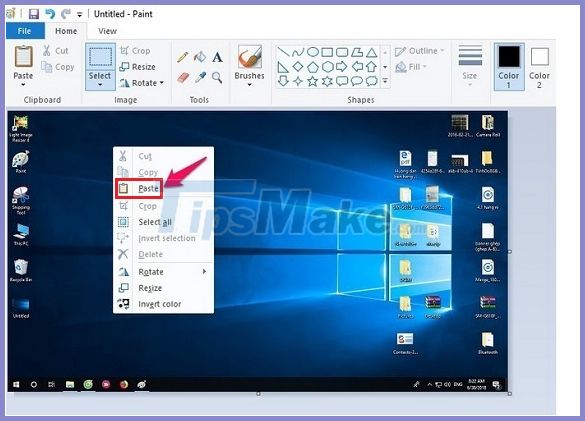585x421 pixels.
Task: Open the shape Fill dropdown
Action: pyautogui.click(x=411, y=67)
